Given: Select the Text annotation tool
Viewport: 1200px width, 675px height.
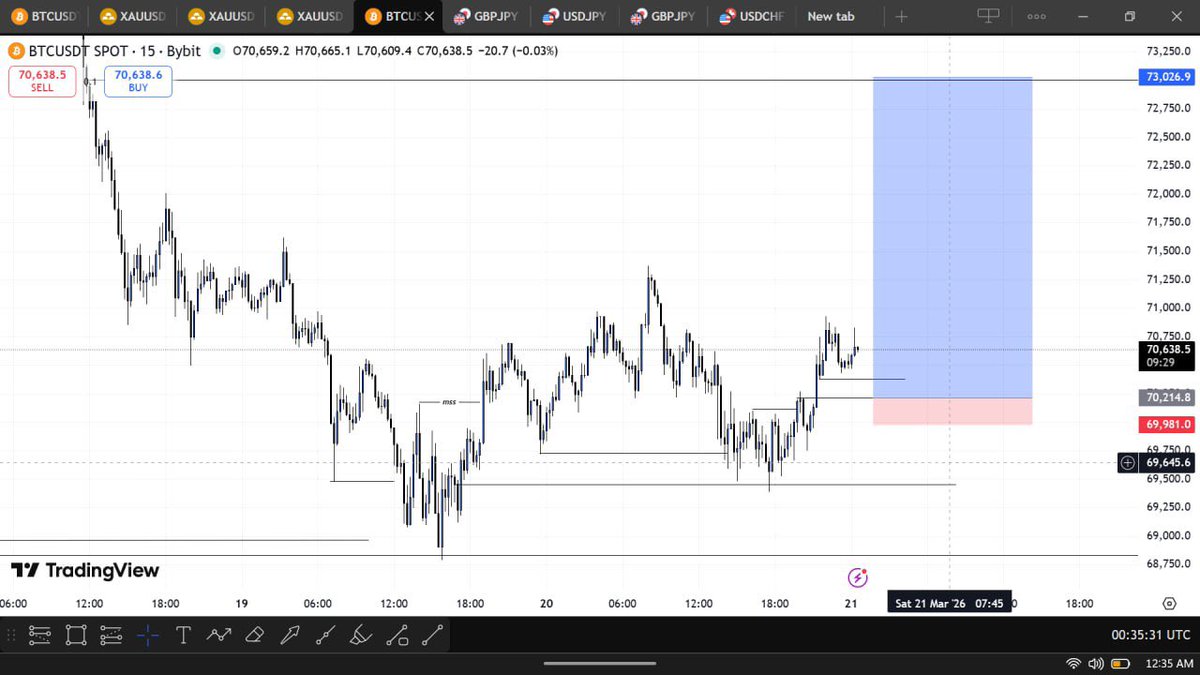Looking at the screenshot, I should point(183,634).
